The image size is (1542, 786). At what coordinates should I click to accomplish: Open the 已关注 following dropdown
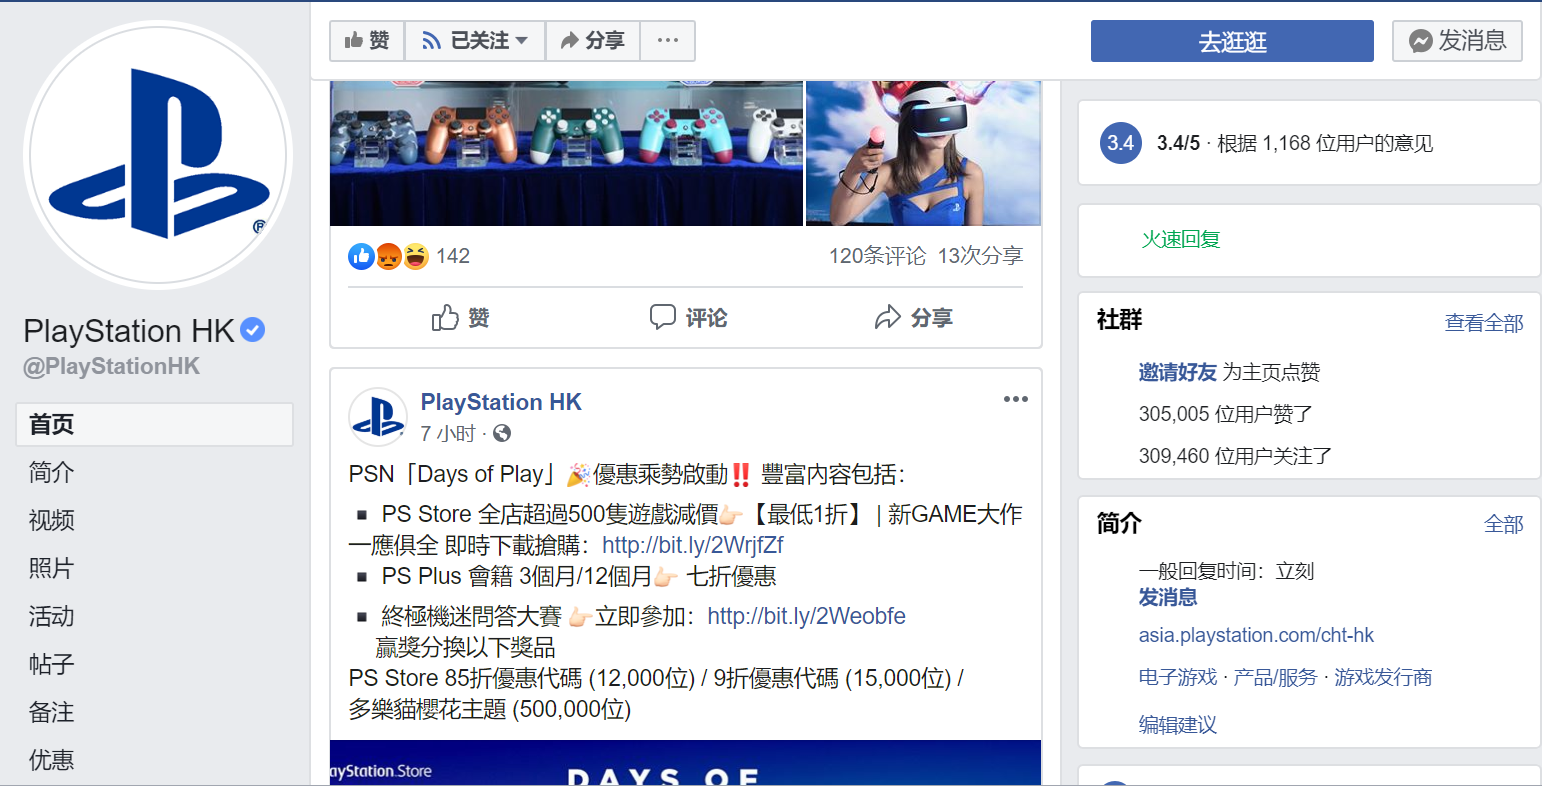pos(475,41)
